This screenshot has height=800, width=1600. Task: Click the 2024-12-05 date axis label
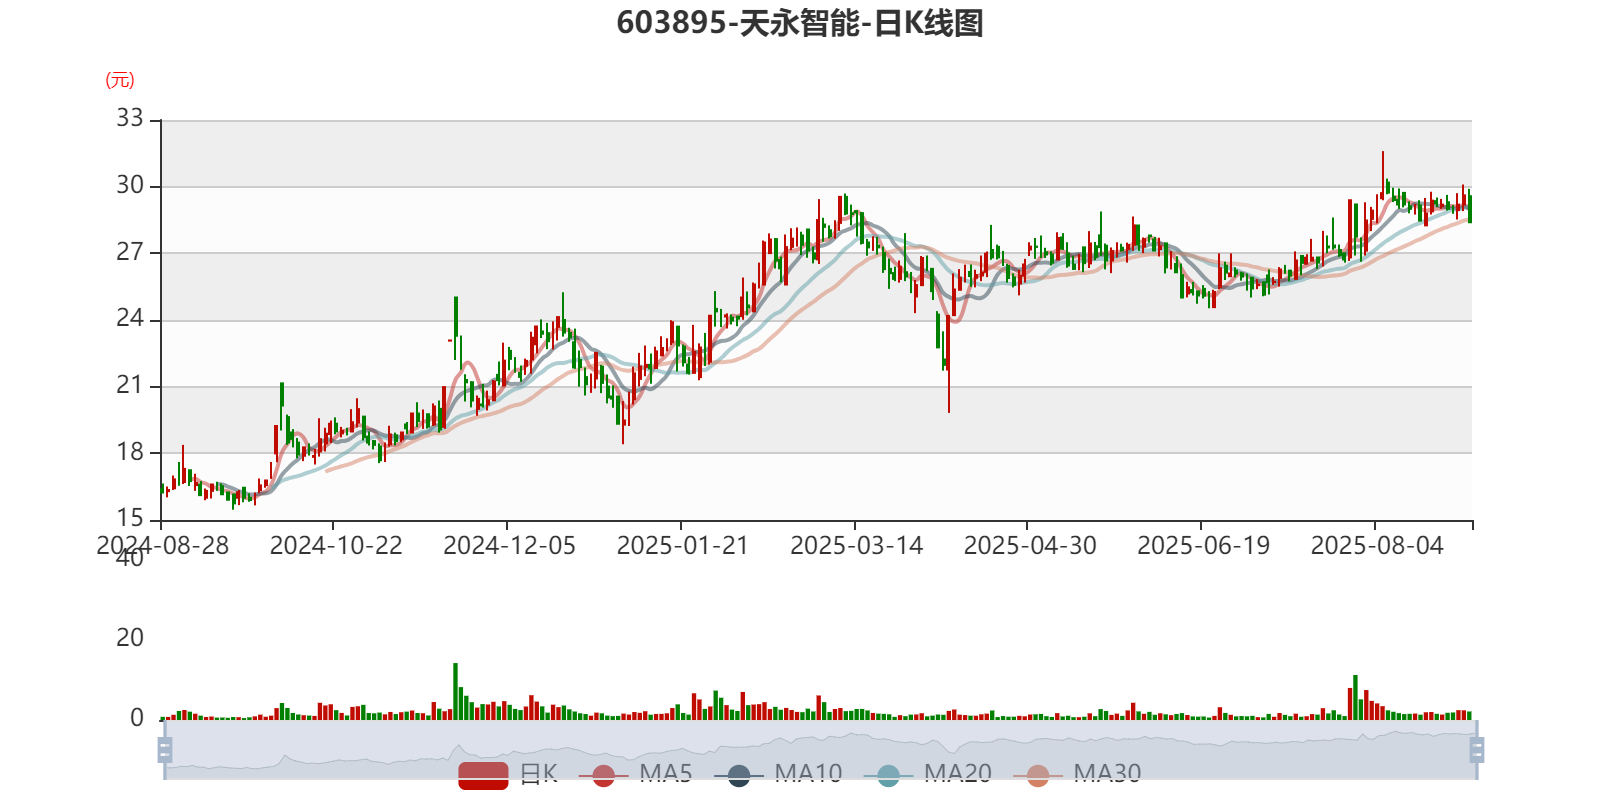[x=509, y=546]
